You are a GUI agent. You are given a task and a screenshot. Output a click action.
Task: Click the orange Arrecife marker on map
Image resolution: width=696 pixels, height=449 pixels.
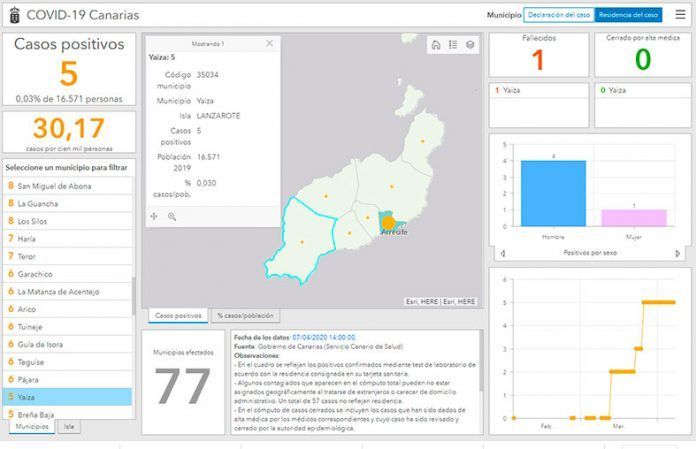point(388,222)
